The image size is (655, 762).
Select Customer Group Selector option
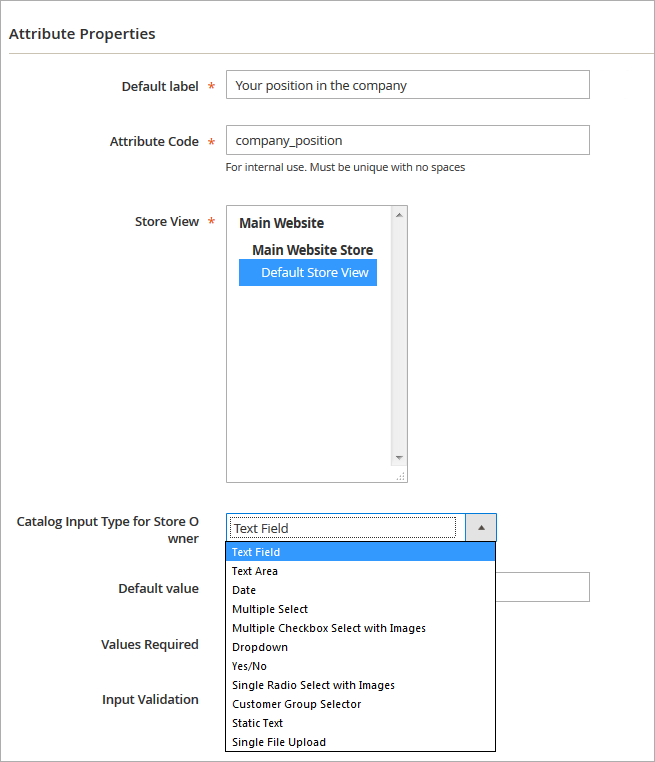pyautogui.click(x=296, y=704)
